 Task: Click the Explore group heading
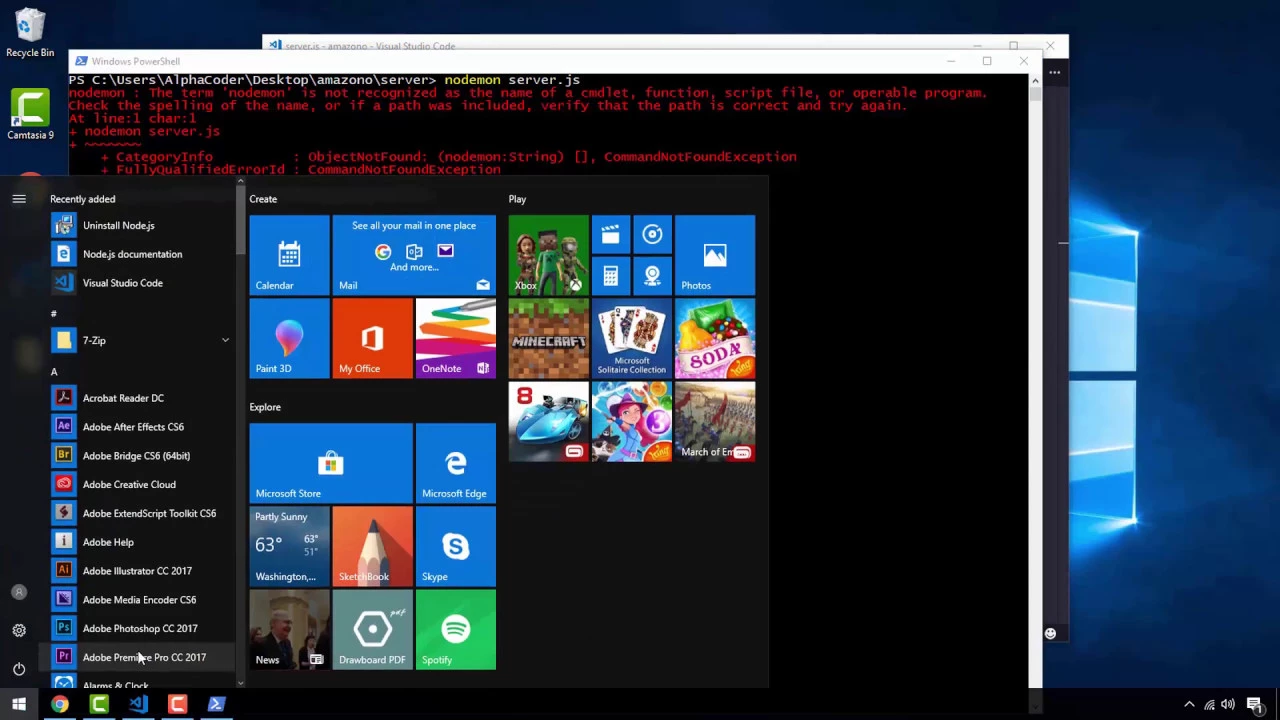265,407
